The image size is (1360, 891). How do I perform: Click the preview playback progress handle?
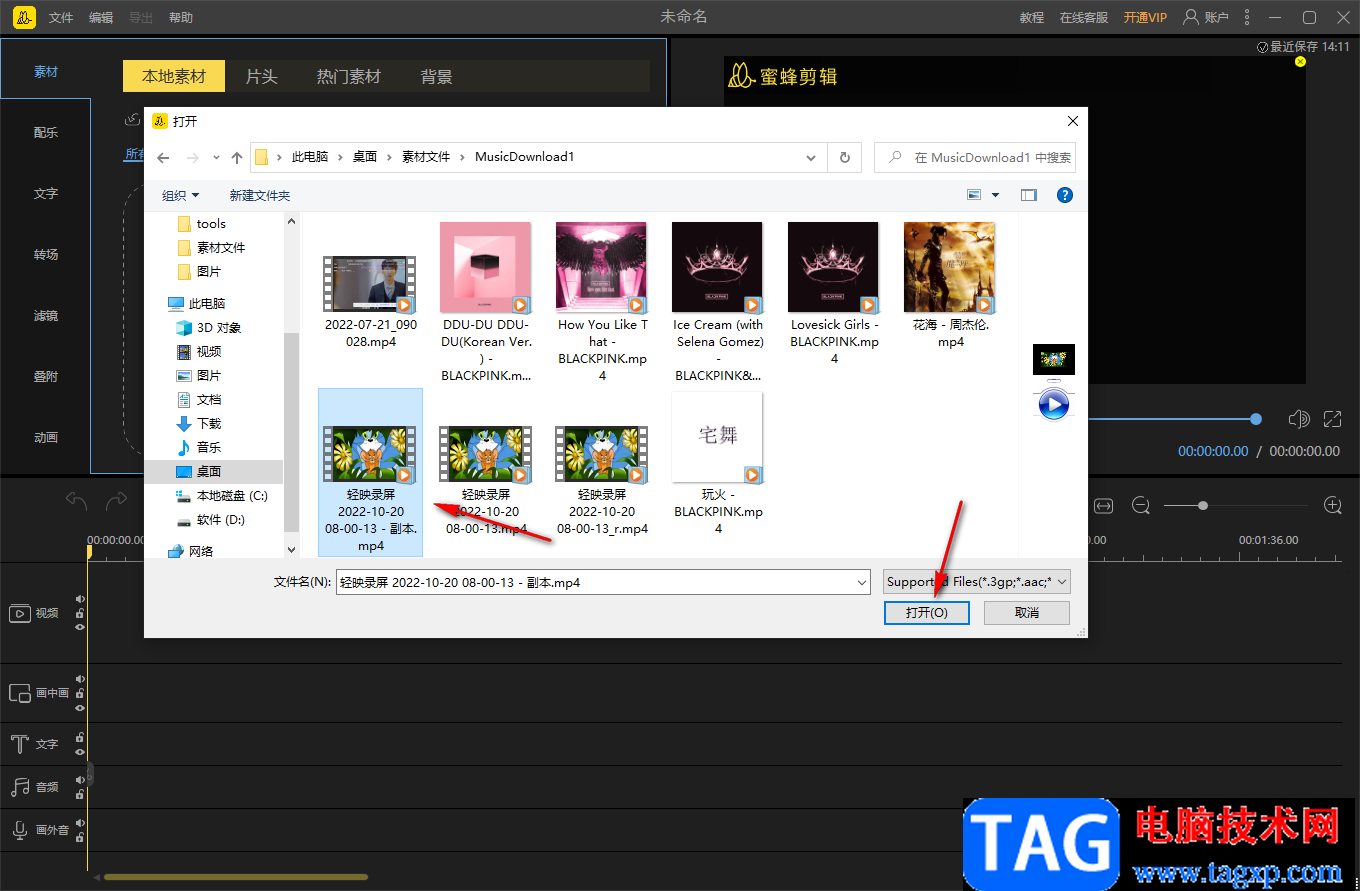1256,419
